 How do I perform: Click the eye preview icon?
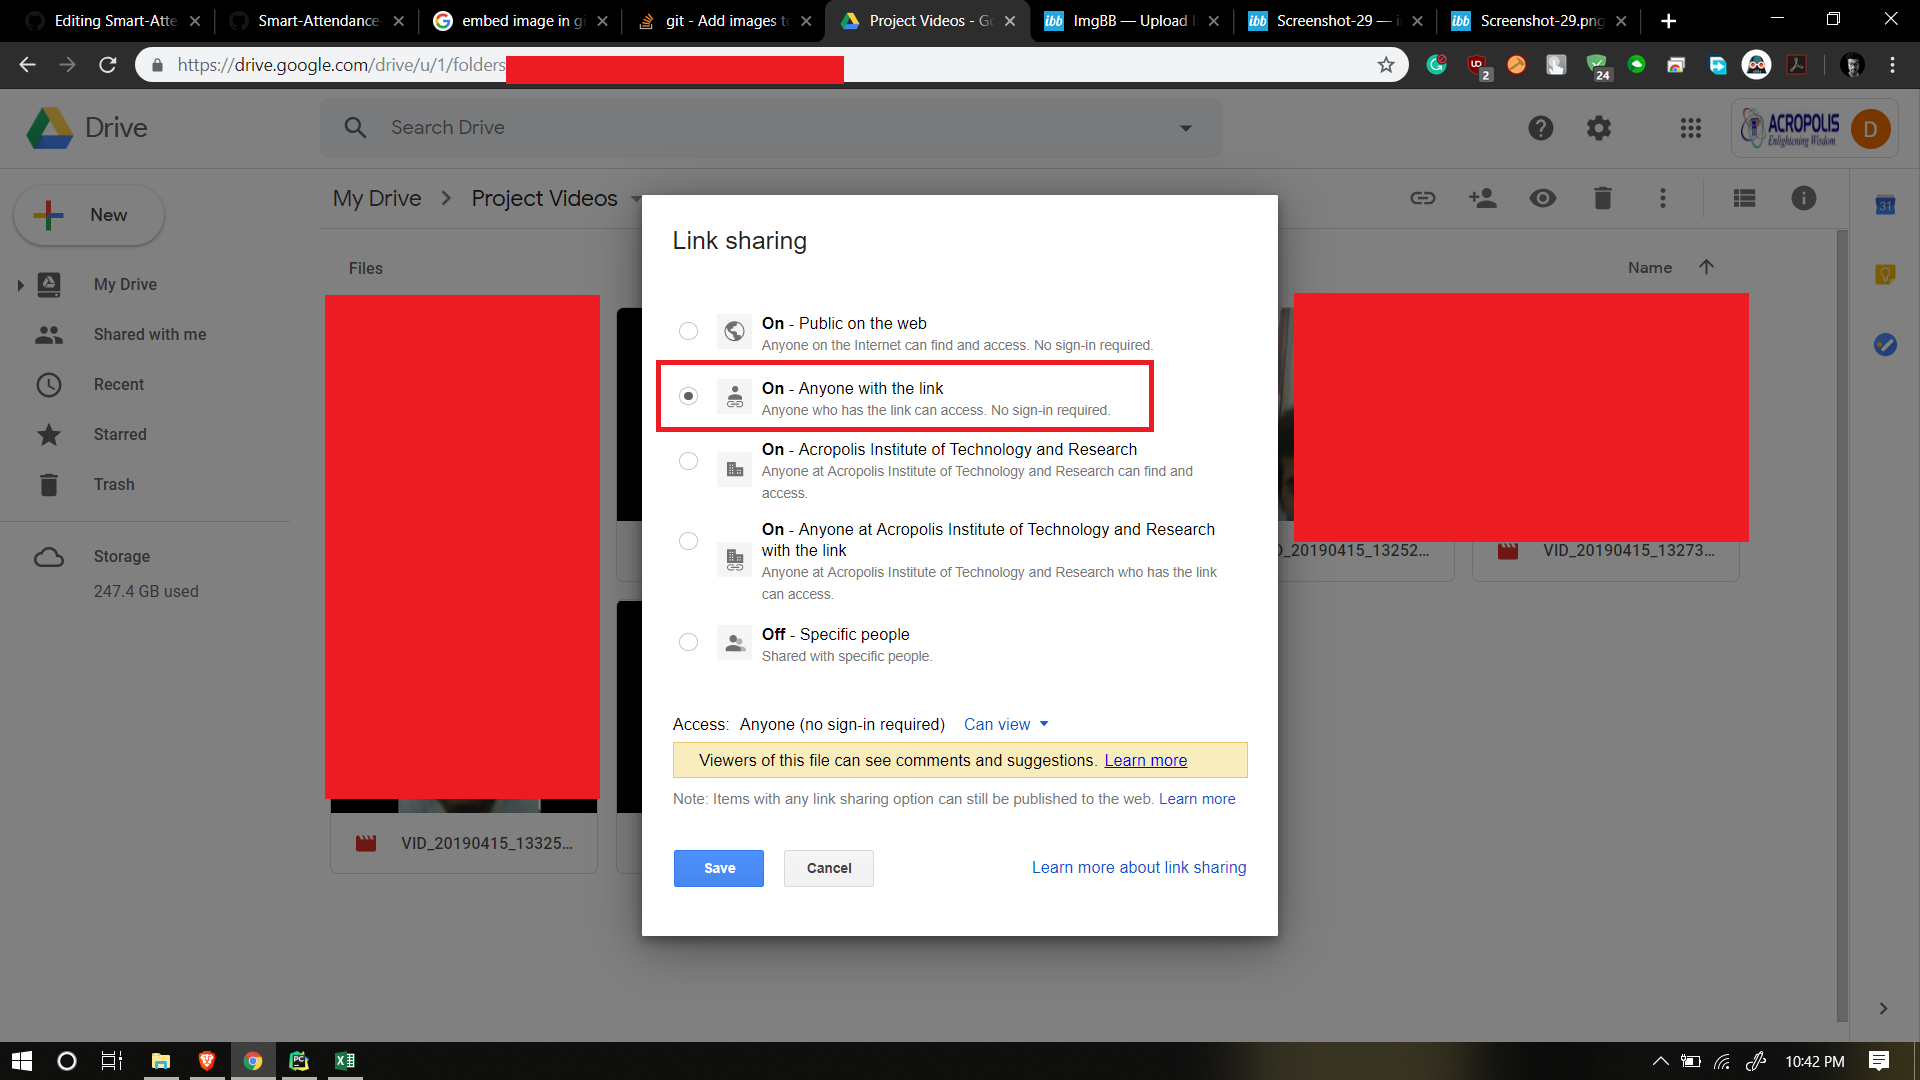(1542, 198)
